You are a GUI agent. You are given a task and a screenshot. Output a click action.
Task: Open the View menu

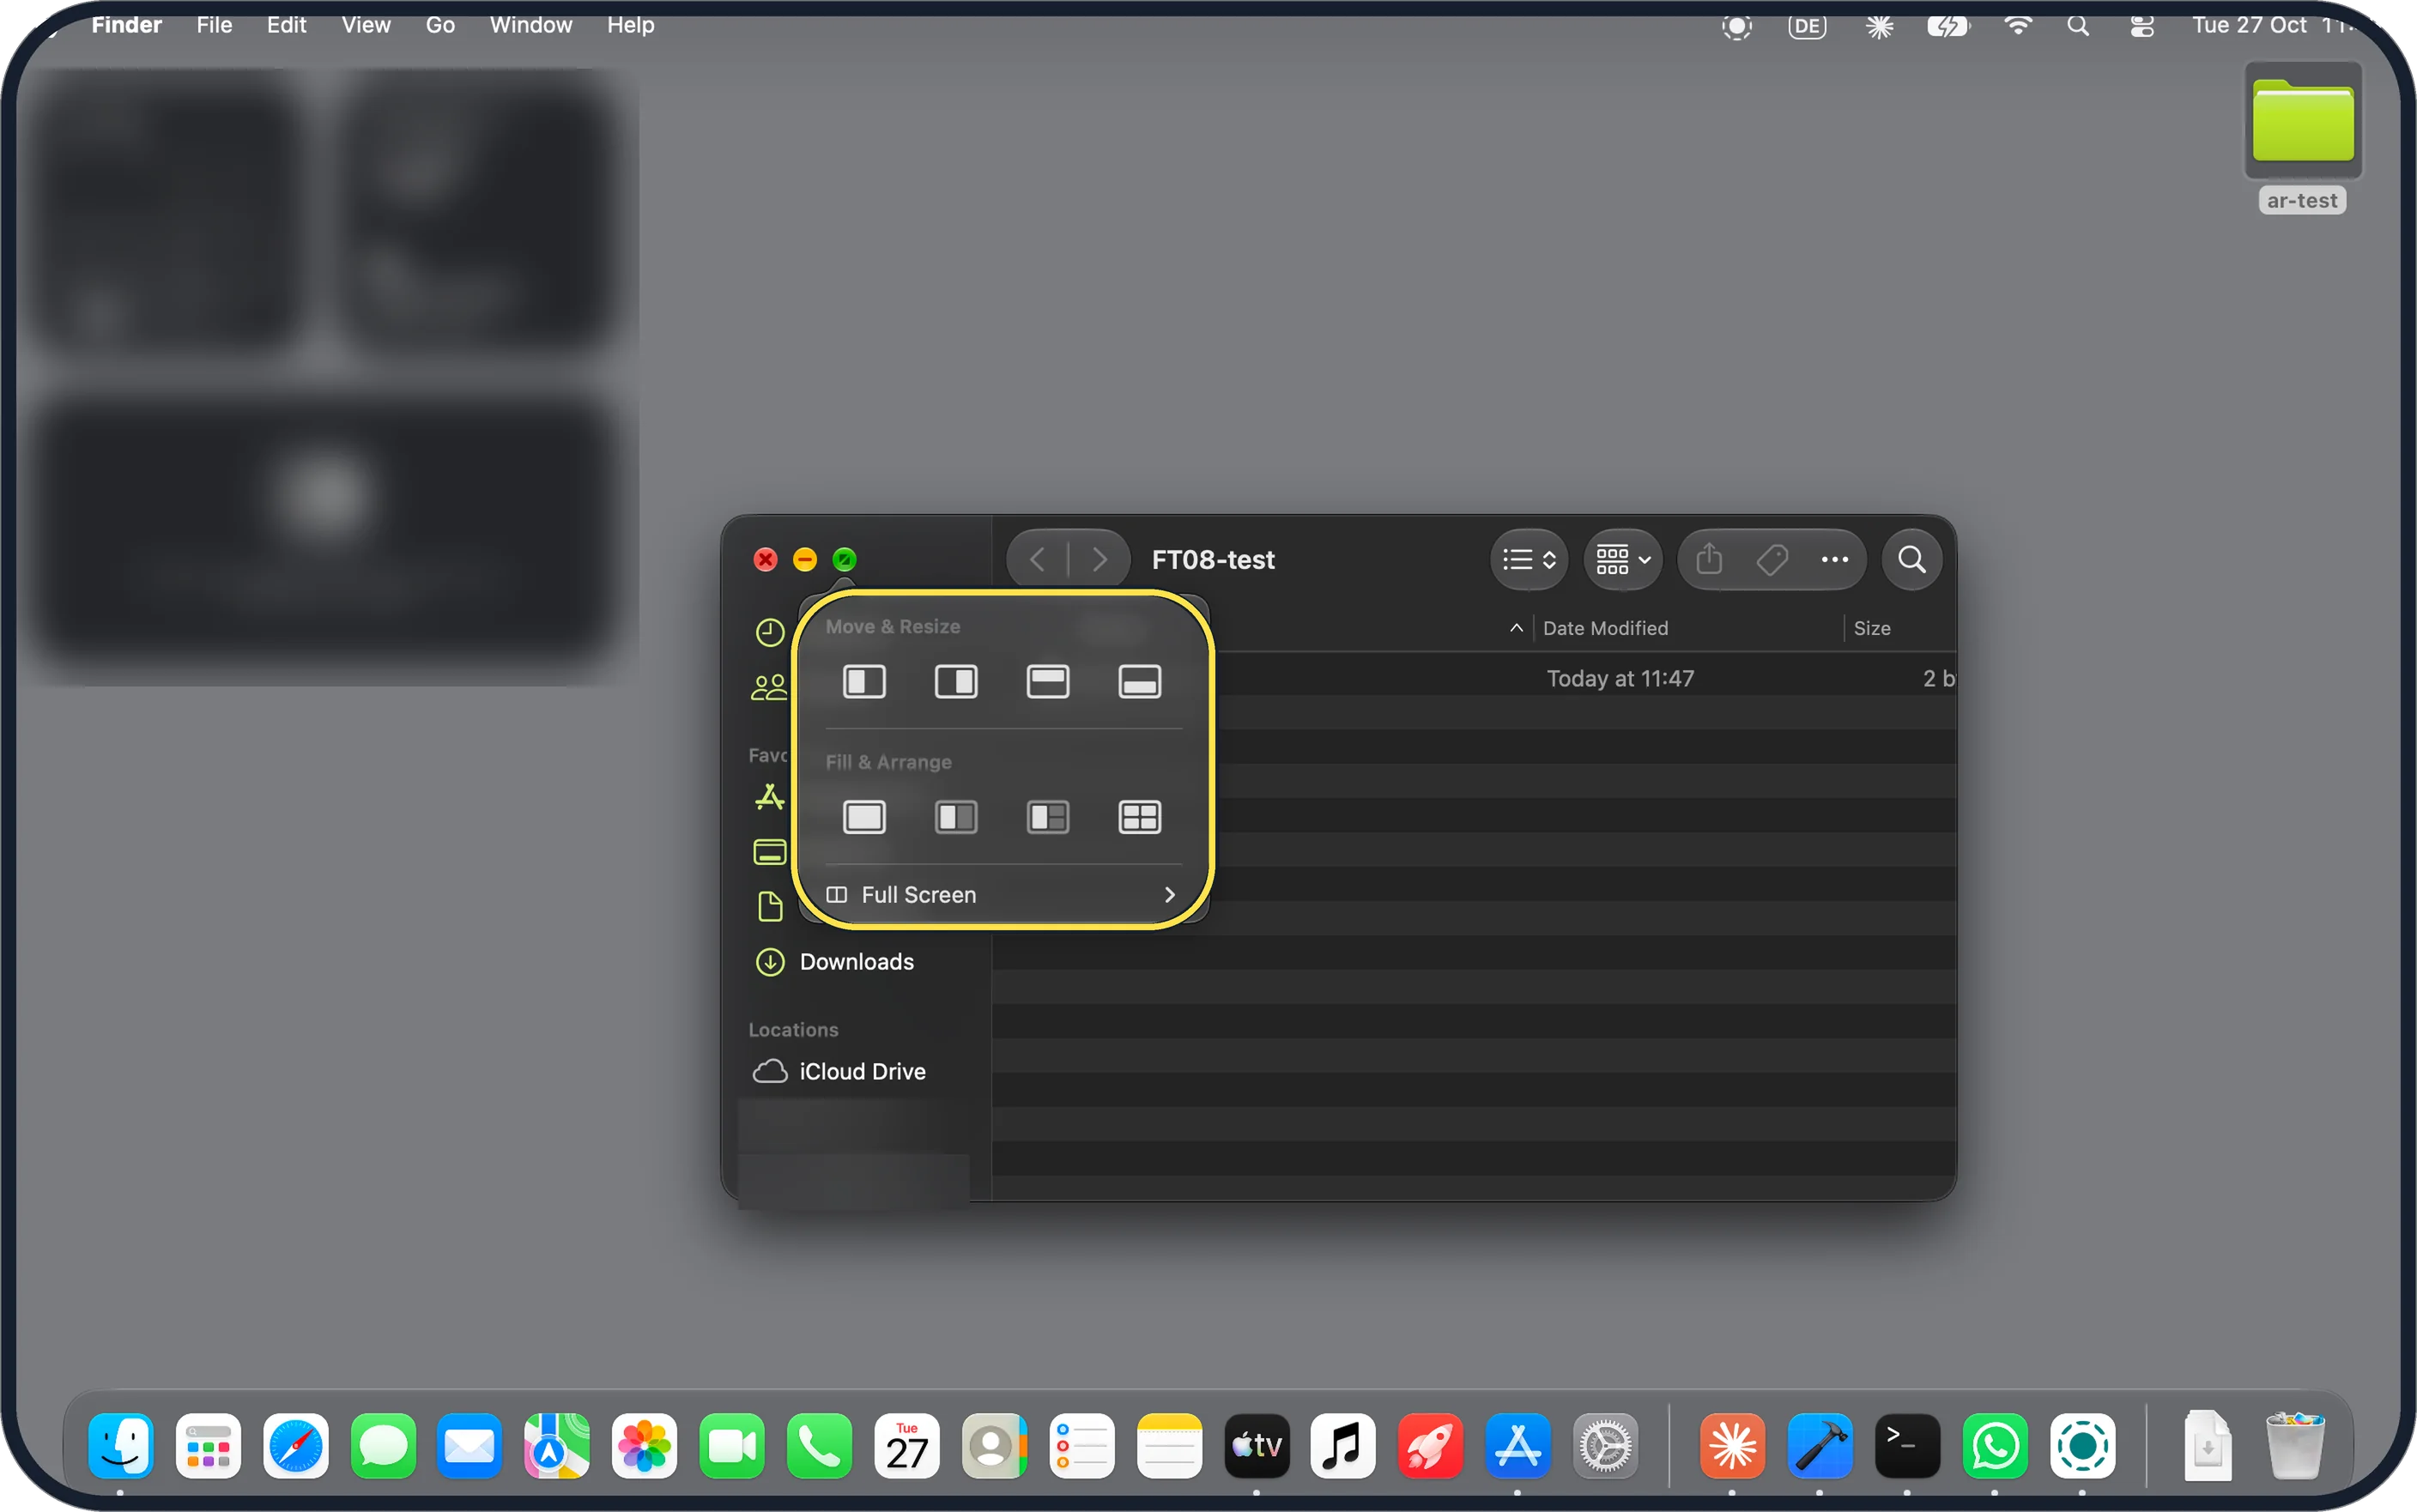(366, 25)
